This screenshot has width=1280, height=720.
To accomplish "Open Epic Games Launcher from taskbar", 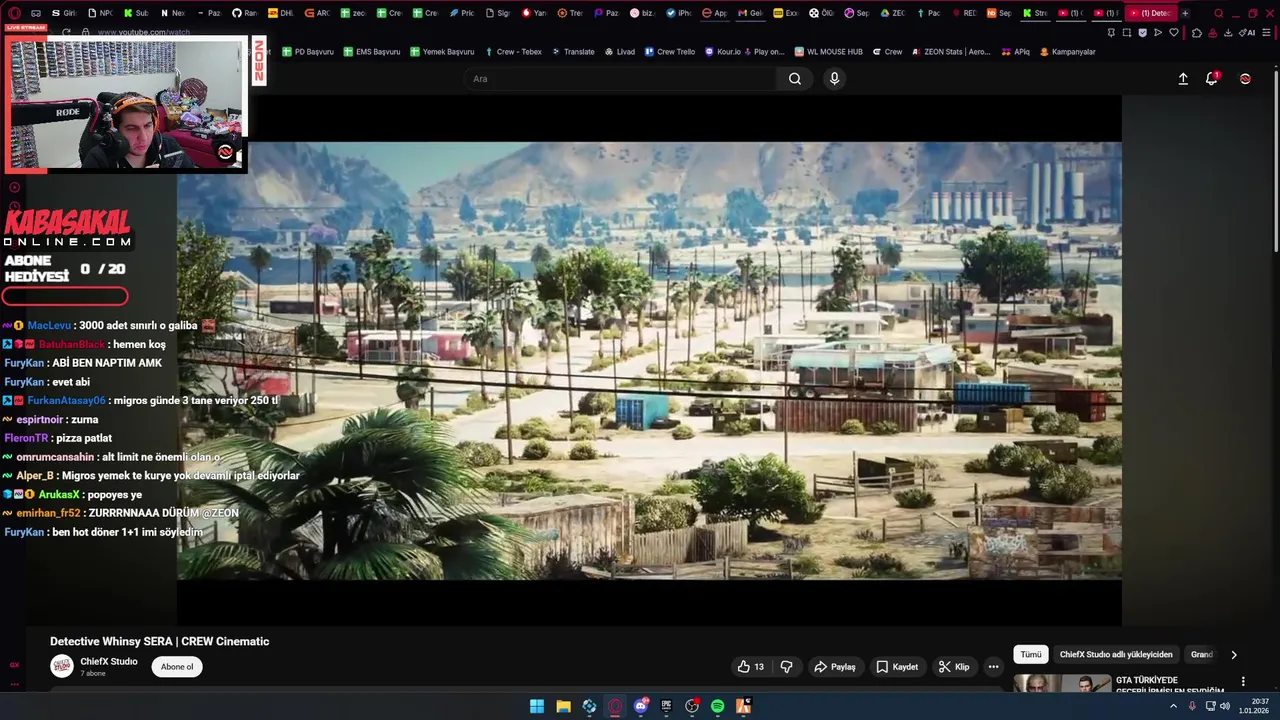I will click(x=666, y=706).
